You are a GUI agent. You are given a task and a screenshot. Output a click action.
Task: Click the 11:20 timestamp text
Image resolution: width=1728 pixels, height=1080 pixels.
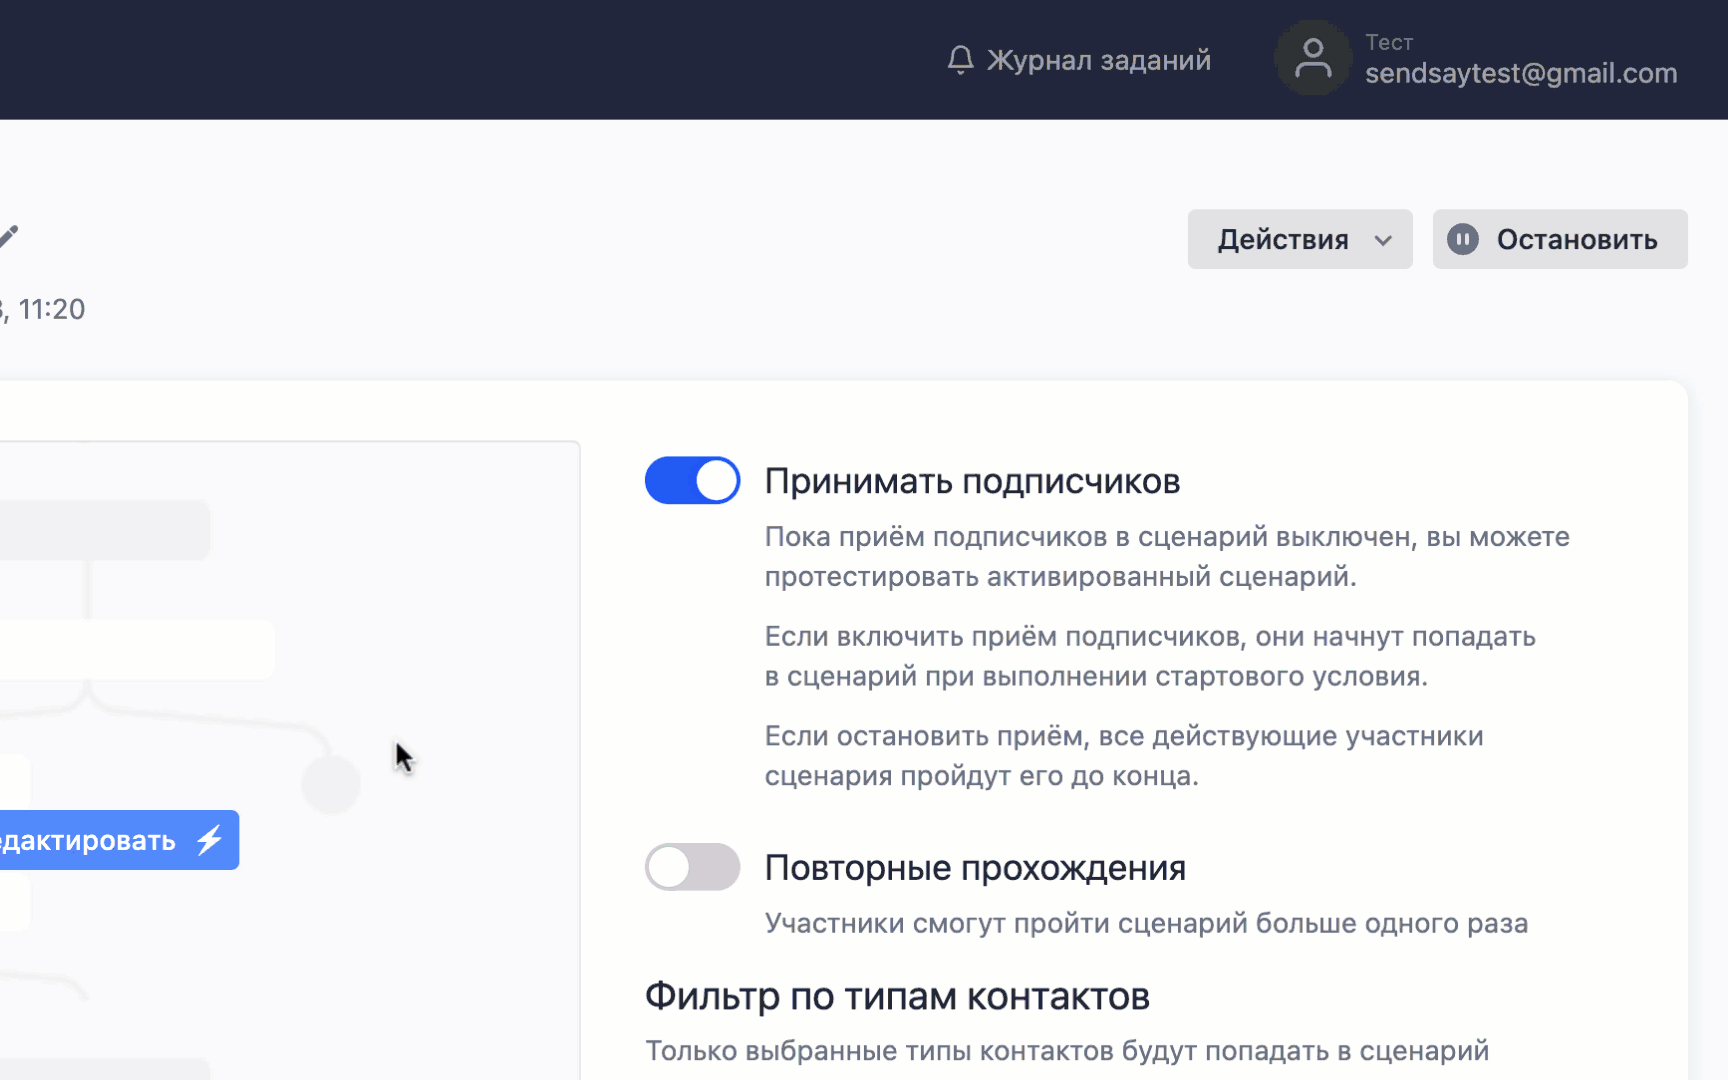[52, 310]
